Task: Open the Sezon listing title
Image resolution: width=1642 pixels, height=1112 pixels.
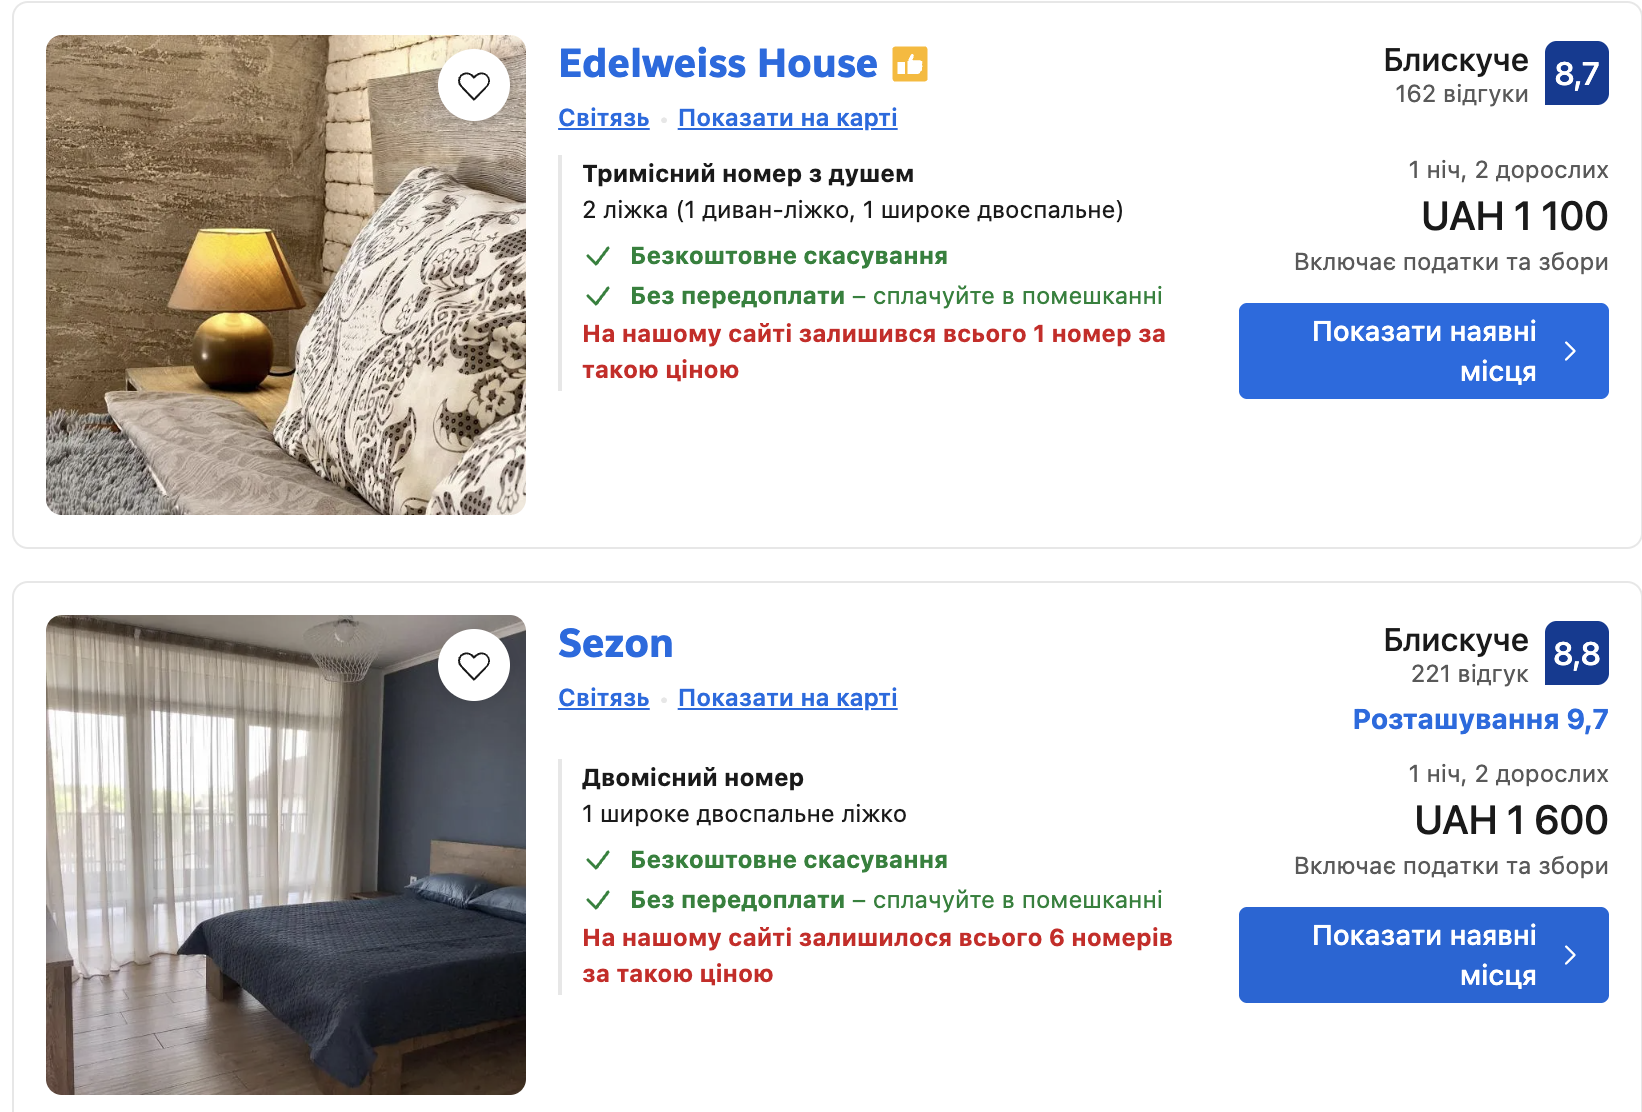Action: click(x=616, y=644)
